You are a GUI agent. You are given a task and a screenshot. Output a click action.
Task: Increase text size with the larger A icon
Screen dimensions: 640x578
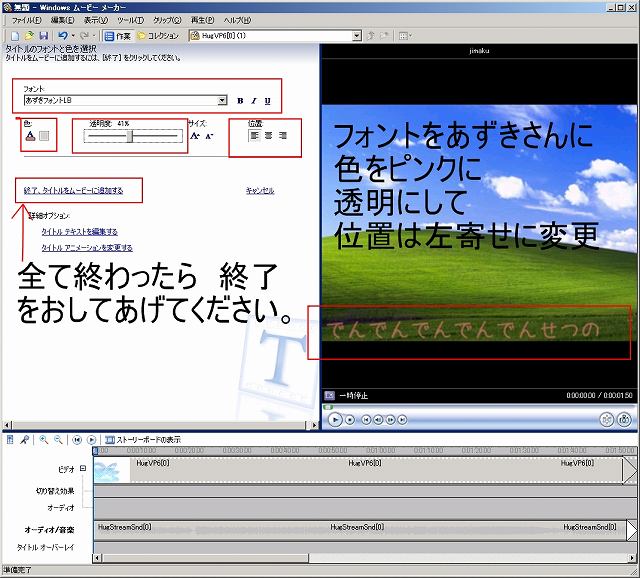click(x=195, y=136)
